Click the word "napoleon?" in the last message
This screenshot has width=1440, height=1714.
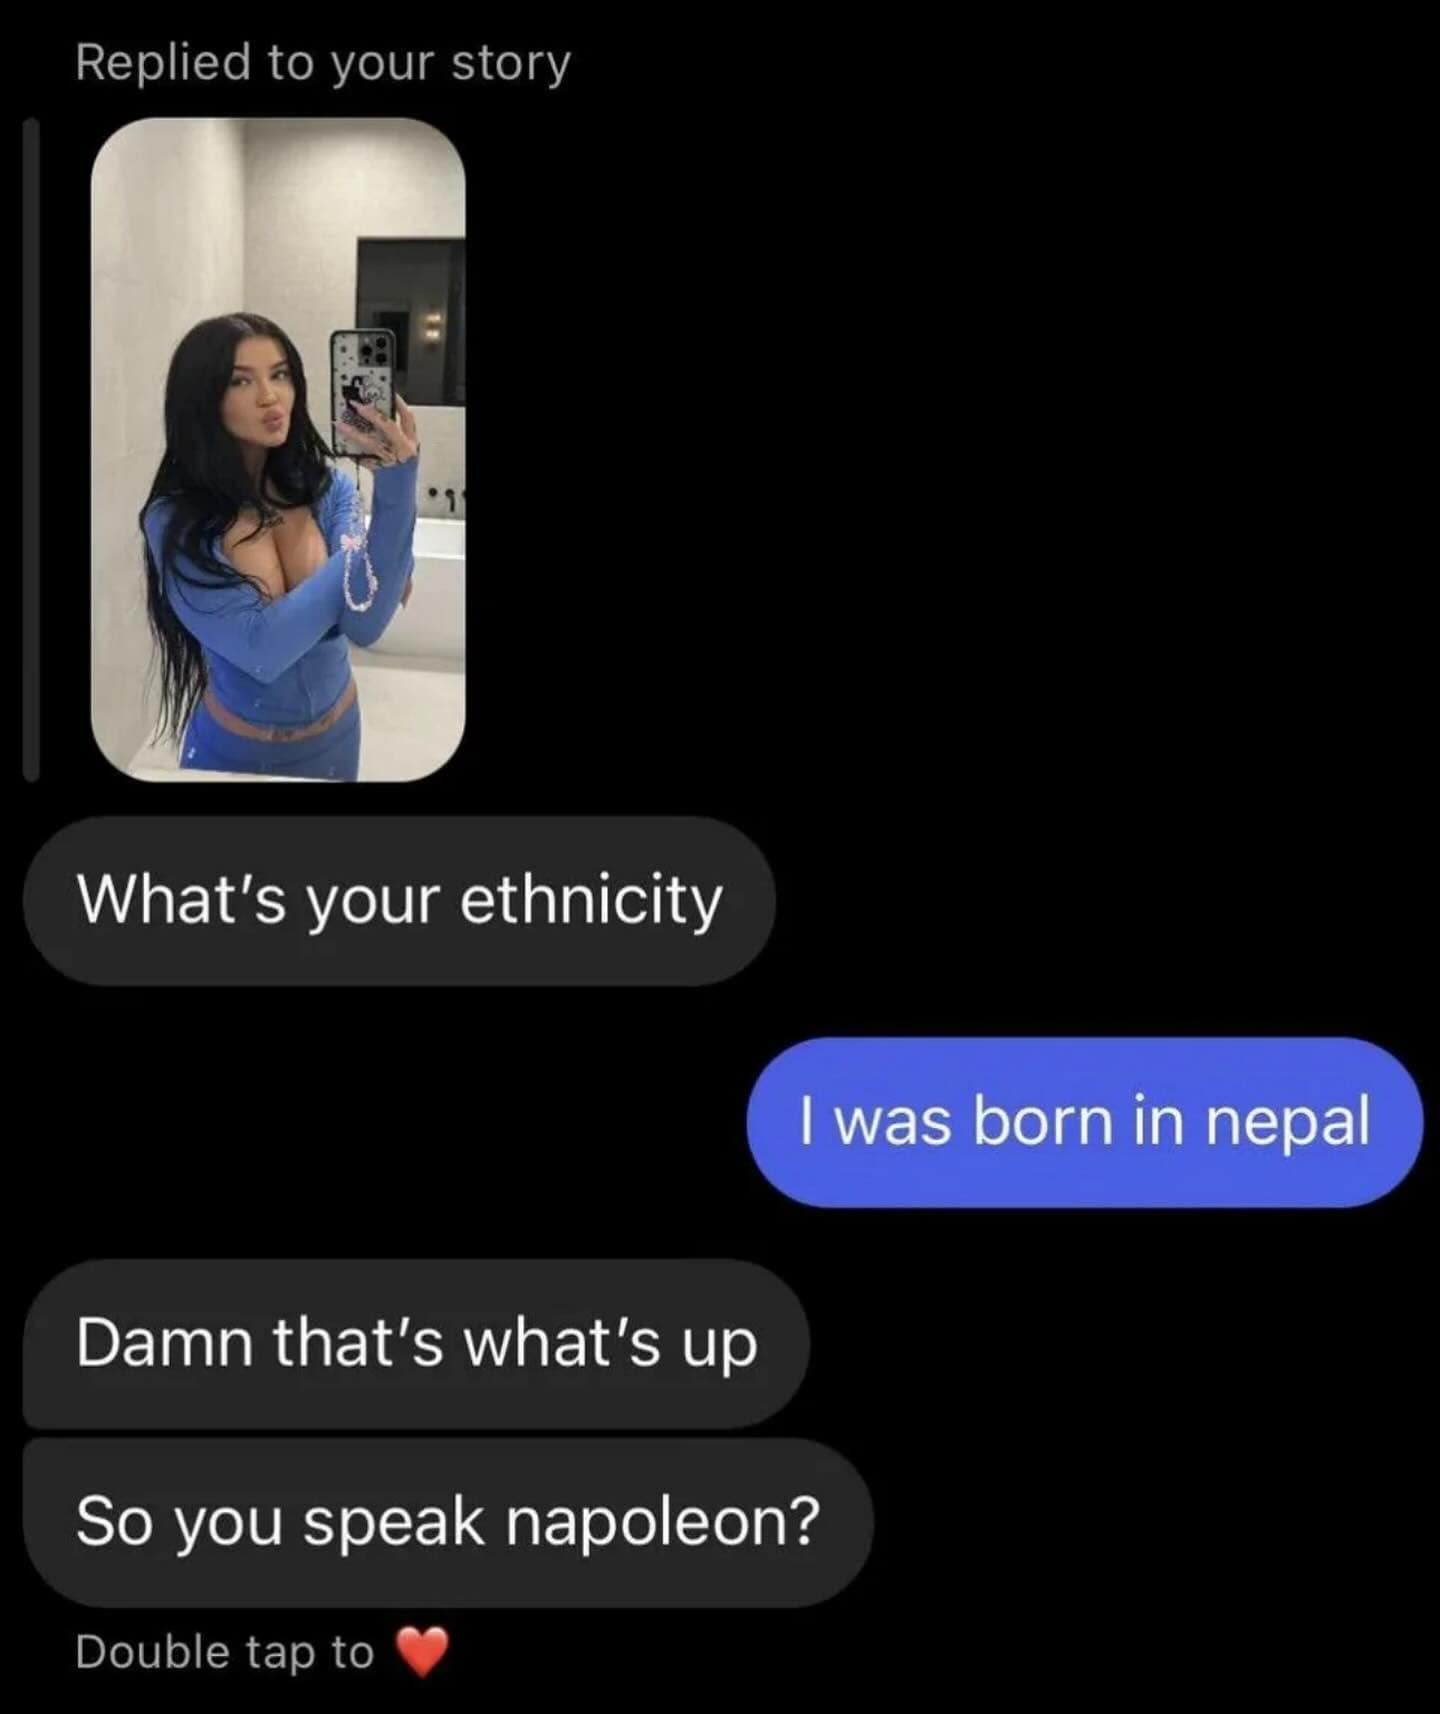[x=663, y=1522]
